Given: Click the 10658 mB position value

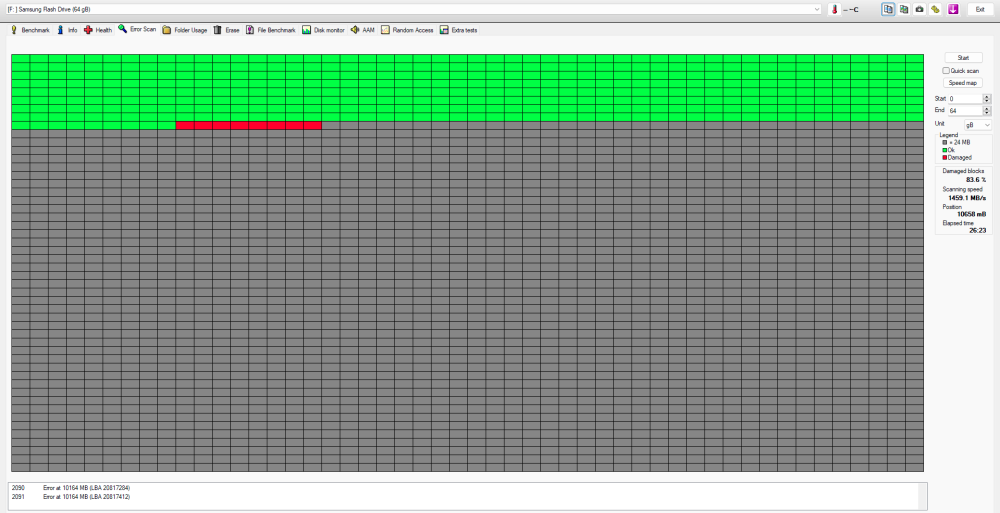Looking at the screenshot, I should pos(971,214).
